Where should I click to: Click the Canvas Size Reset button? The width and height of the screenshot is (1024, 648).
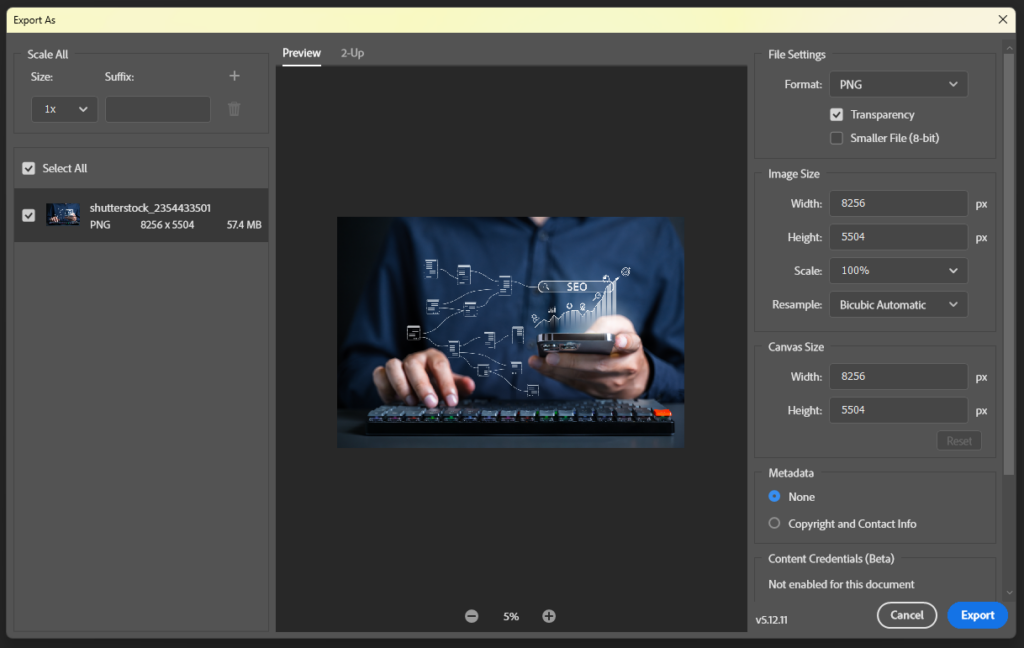[x=959, y=441]
